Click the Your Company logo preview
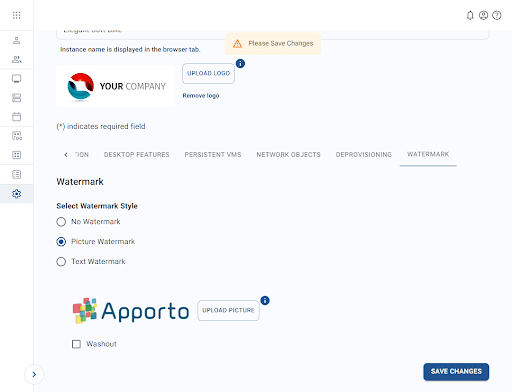This screenshot has height=392, width=512. click(115, 86)
